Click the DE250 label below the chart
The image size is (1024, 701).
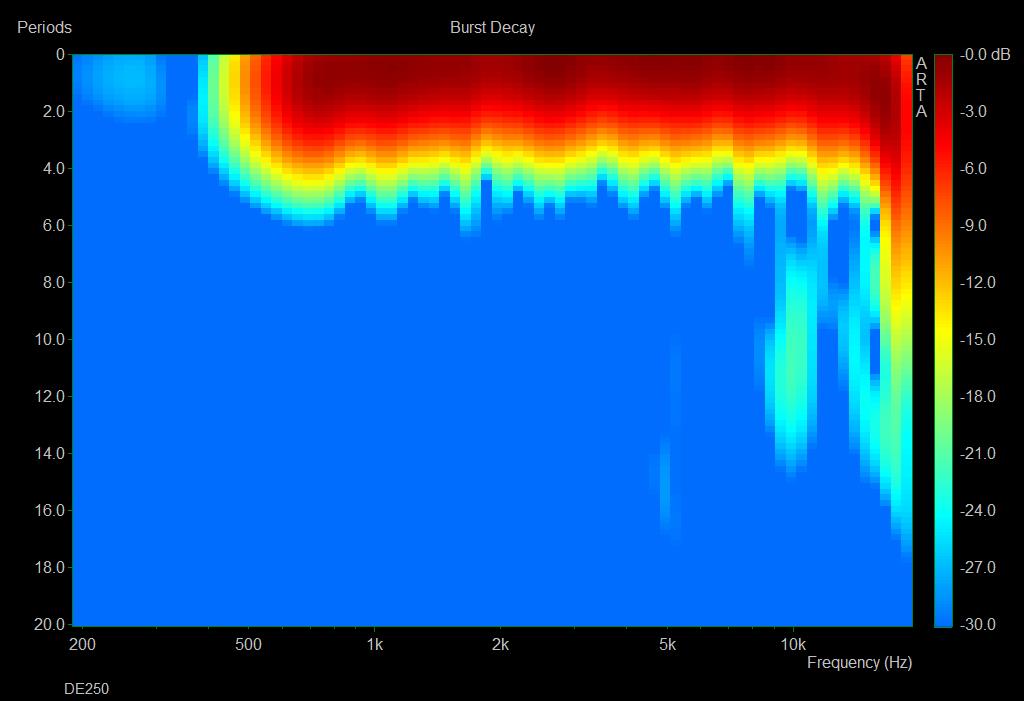[x=86, y=689]
